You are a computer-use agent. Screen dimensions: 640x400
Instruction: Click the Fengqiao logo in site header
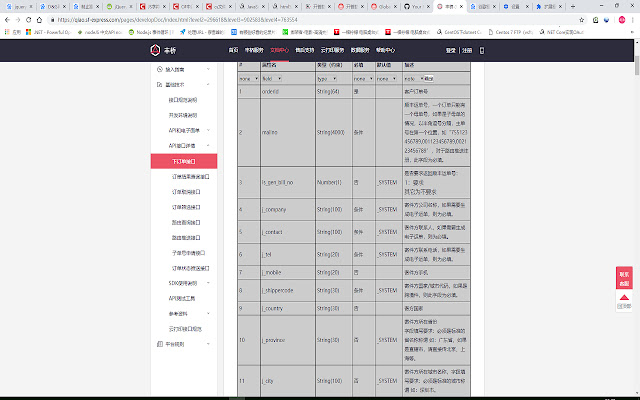click(163, 50)
